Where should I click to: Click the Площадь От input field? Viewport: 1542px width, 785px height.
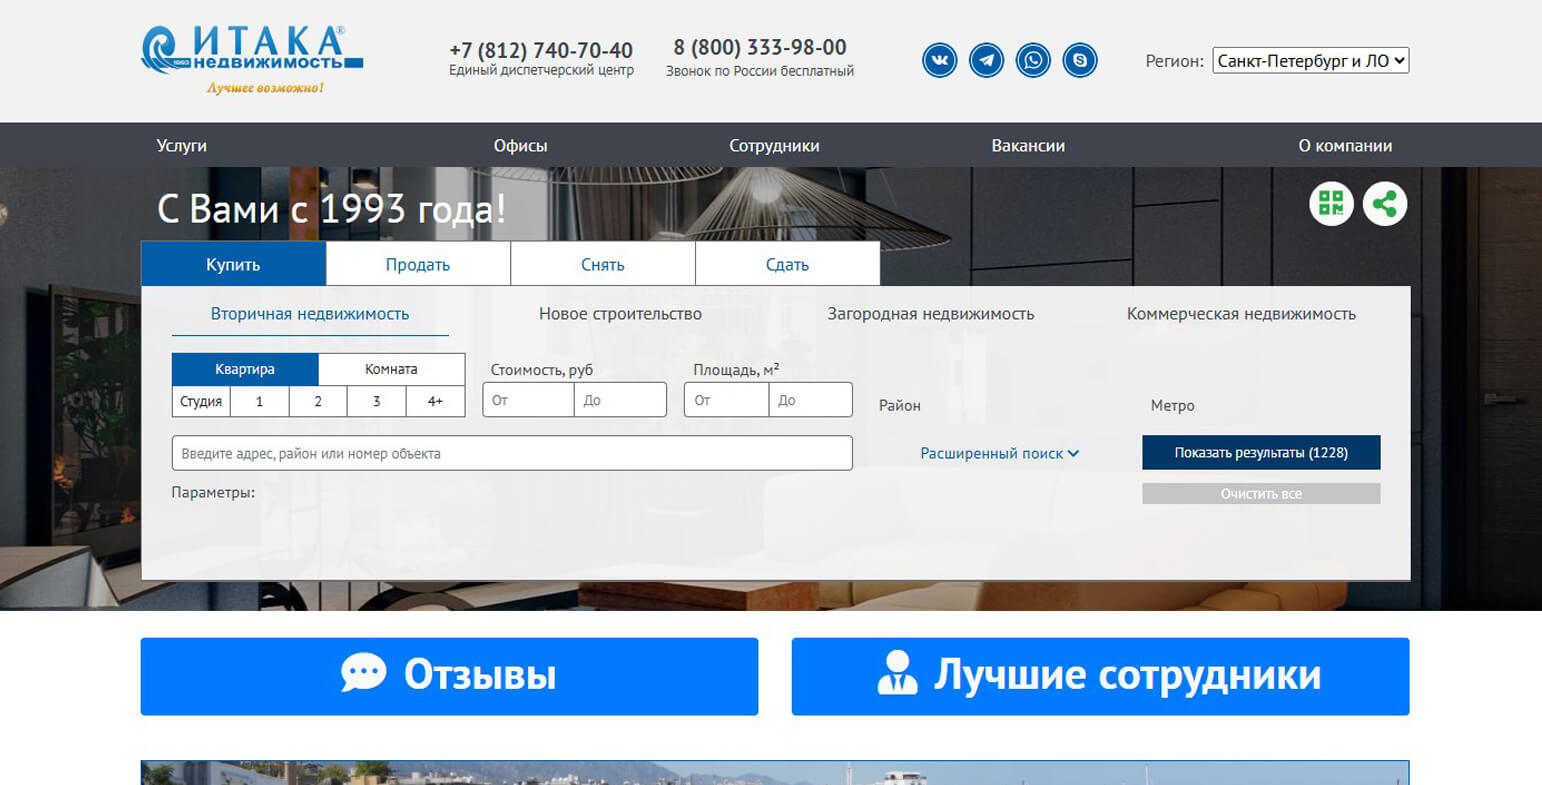[x=726, y=400]
